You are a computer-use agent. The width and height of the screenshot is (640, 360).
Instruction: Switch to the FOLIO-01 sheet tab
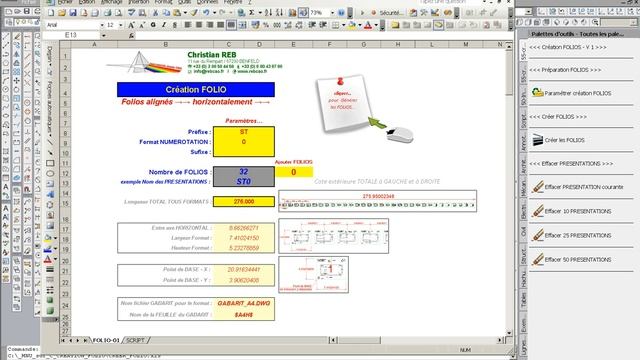coord(106,340)
